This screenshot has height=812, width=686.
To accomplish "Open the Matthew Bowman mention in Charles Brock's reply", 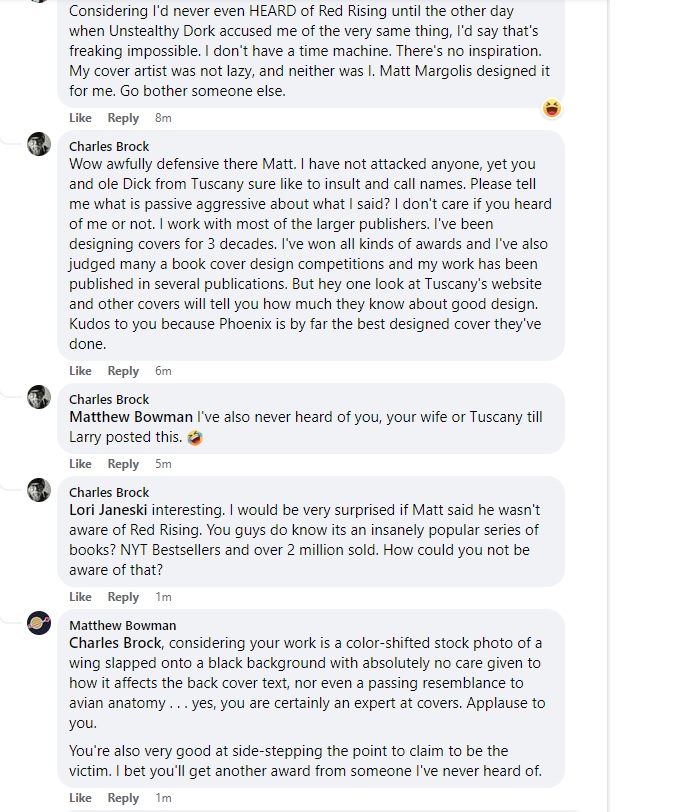I will pos(130,417).
